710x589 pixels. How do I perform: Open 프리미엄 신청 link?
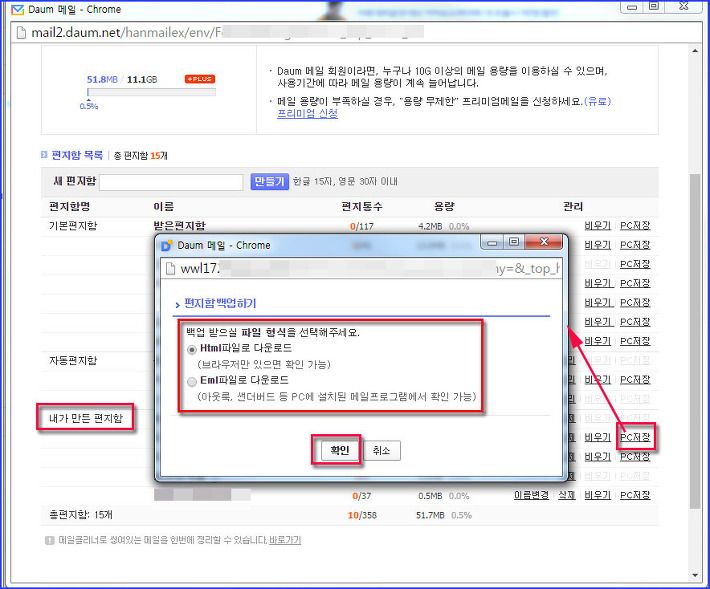307,113
